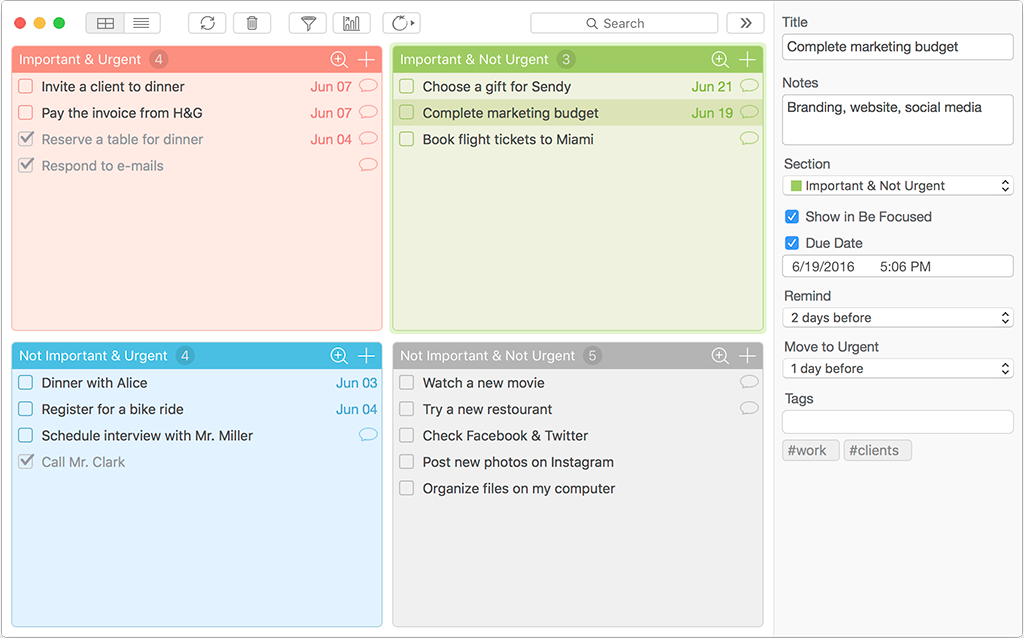Add task to Important & Urgent quadrant
This screenshot has height=638, width=1024.
[367, 60]
